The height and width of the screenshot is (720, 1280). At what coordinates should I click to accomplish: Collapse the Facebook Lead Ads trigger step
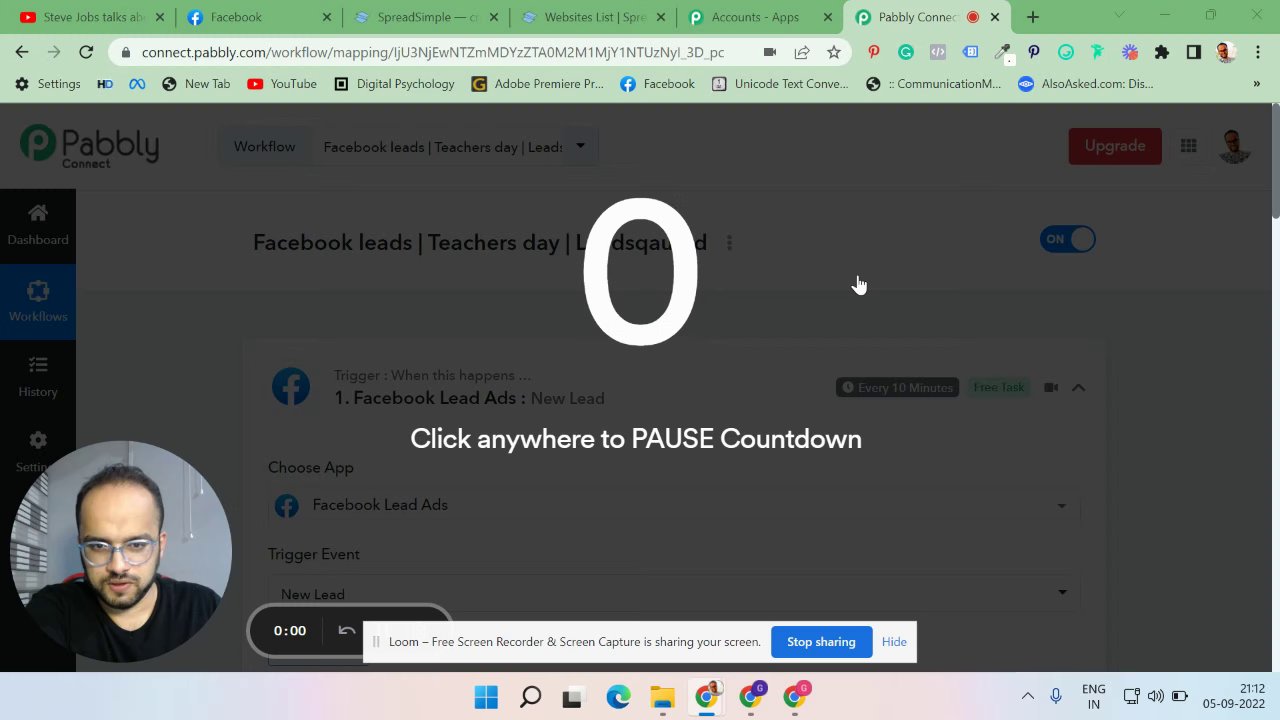click(1078, 387)
